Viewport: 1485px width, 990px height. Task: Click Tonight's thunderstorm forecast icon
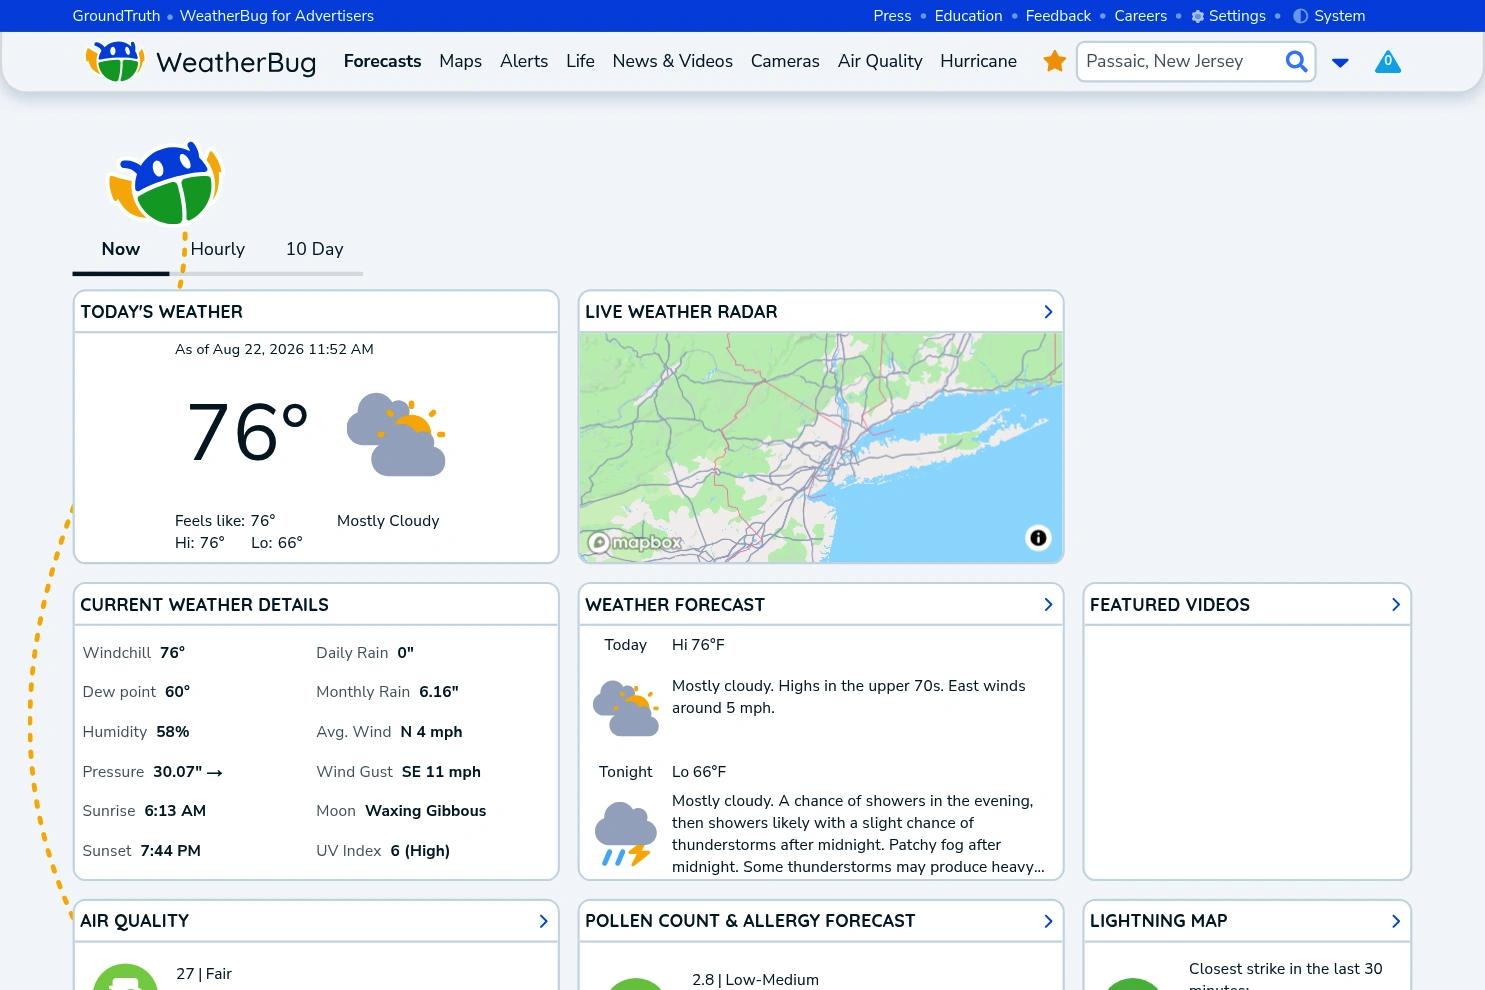626,833
